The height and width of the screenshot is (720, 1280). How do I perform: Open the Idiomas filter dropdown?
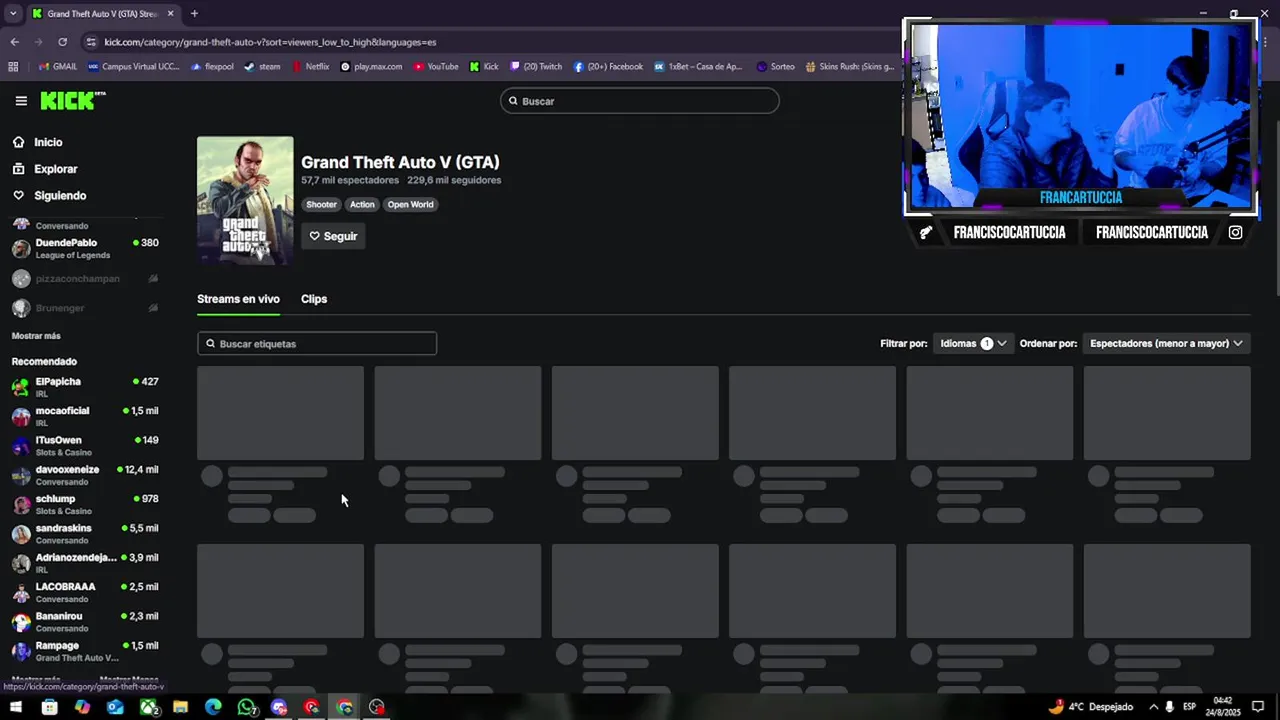pos(973,343)
